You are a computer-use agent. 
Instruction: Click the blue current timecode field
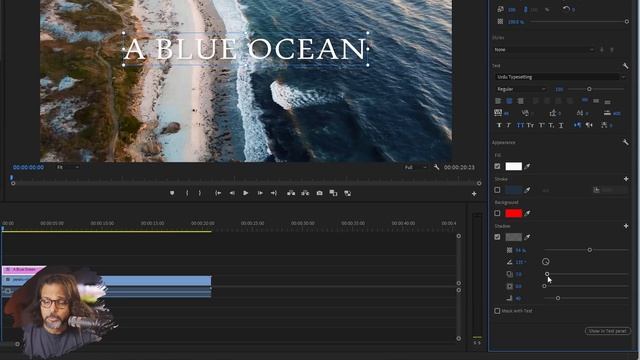pyautogui.click(x=28, y=167)
